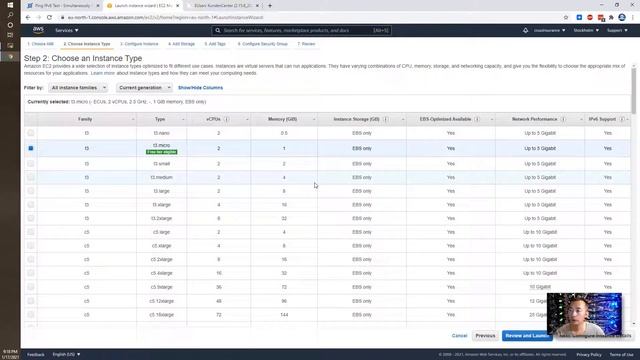Close the Ping IPv6 Test tab
The height and width of the screenshot is (360, 640).
[x=98, y=6]
